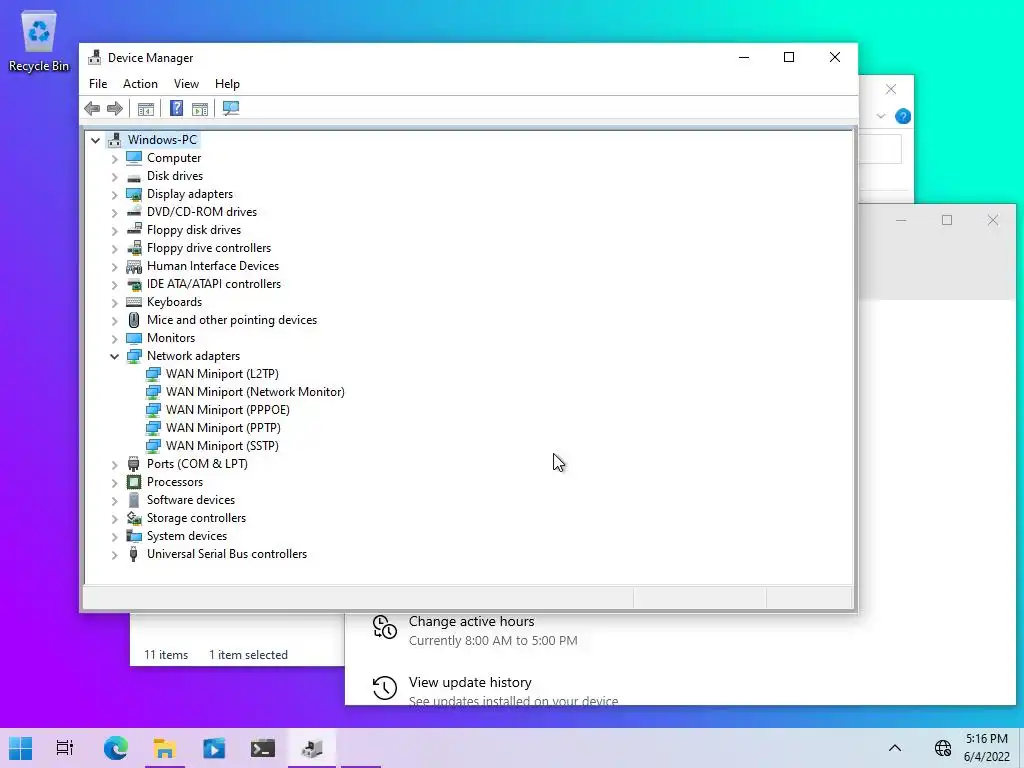This screenshot has width=1024, height=768.
Task: Expand the Monitors category
Action: 114,339
